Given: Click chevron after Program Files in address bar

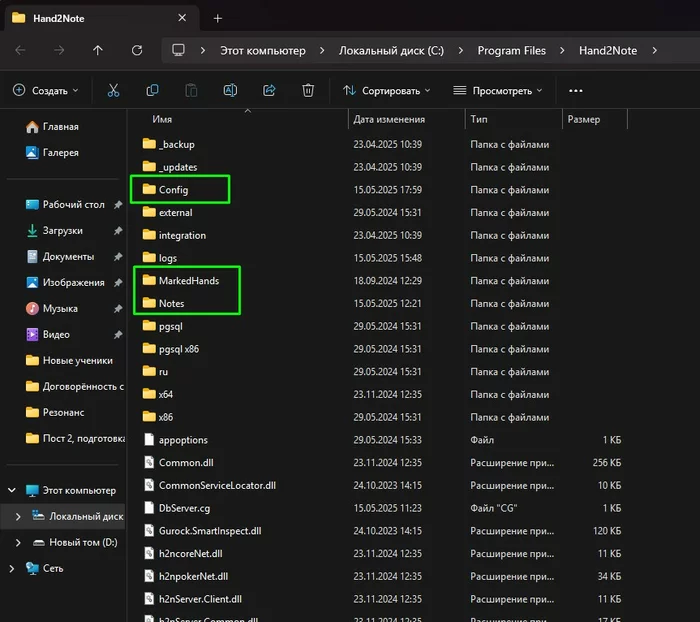Looking at the screenshot, I should point(562,50).
